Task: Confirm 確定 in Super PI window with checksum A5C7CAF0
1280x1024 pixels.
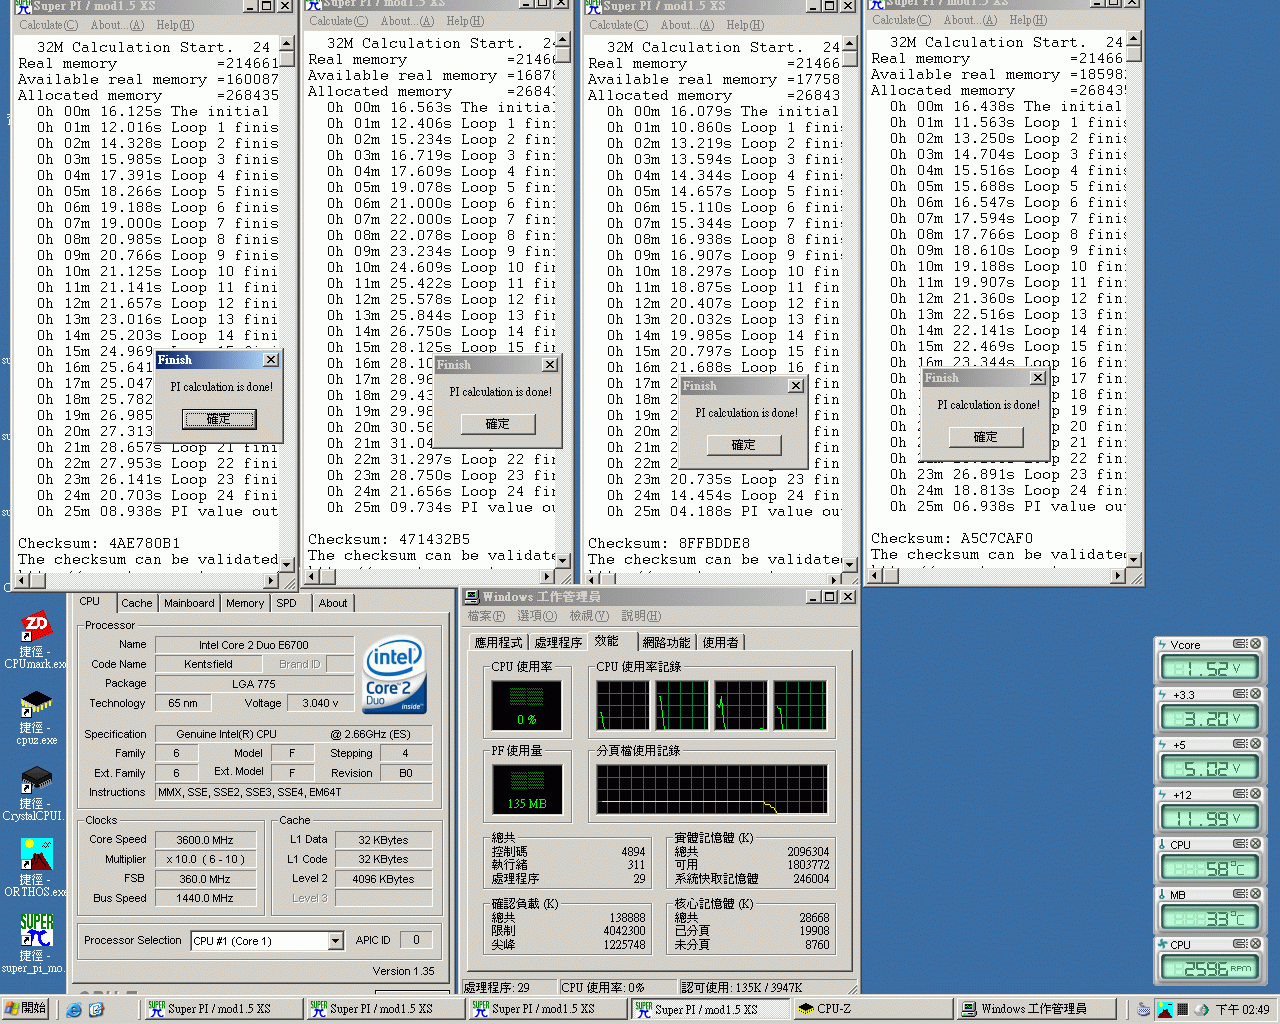Action: pyautogui.click(x=985, y=437)
